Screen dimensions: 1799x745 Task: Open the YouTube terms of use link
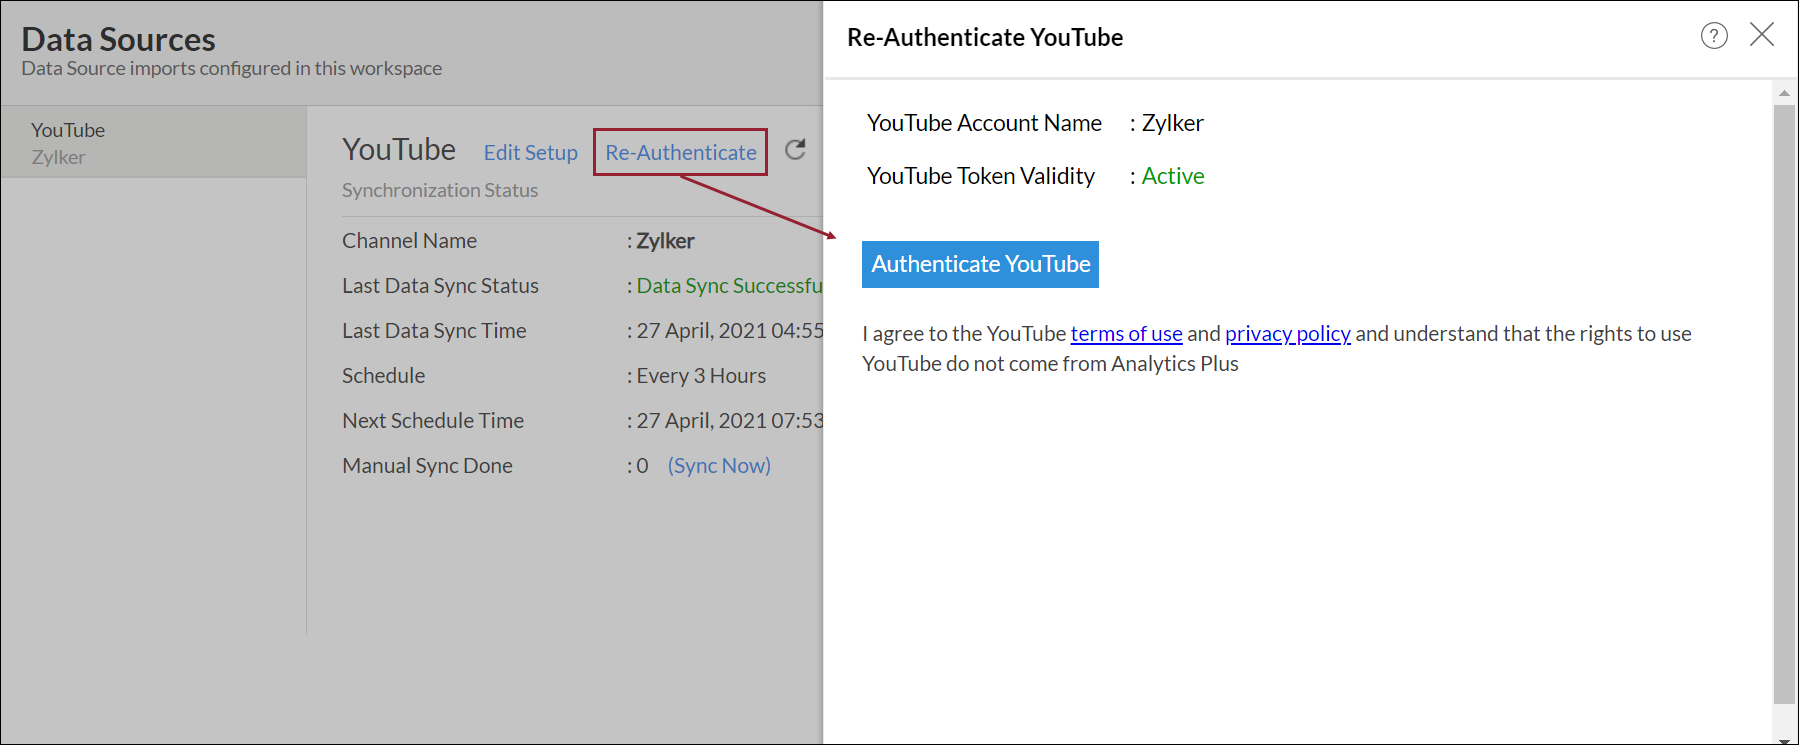pos(1126,334)
